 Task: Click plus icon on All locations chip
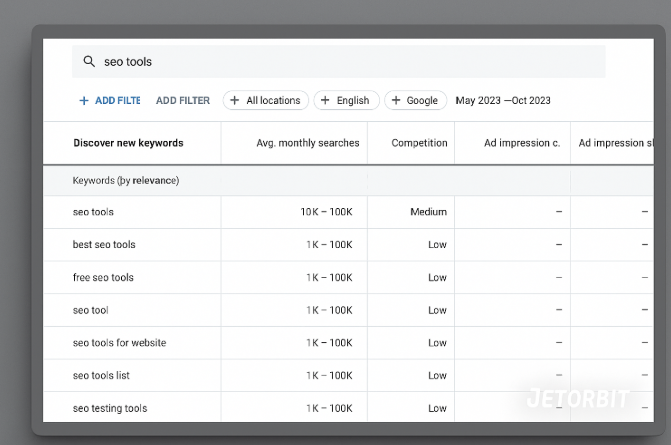click(x=235, y=100)
